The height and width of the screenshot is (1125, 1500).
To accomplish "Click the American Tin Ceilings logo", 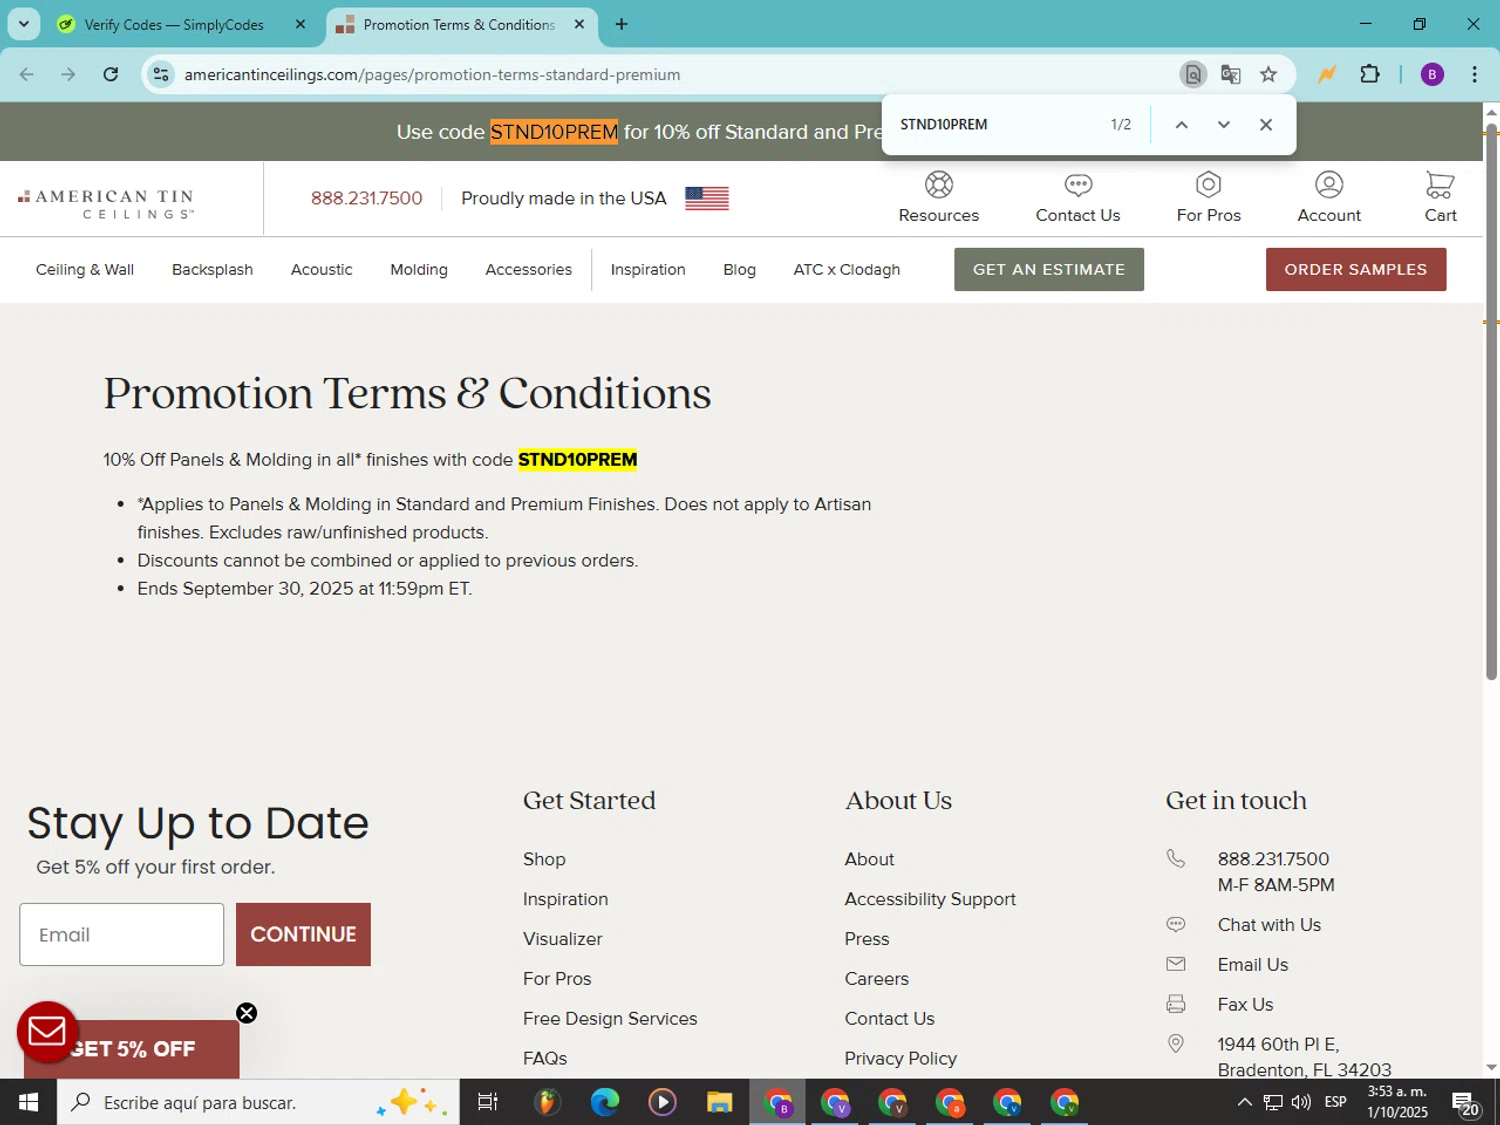I will click(x=106, y=203).
